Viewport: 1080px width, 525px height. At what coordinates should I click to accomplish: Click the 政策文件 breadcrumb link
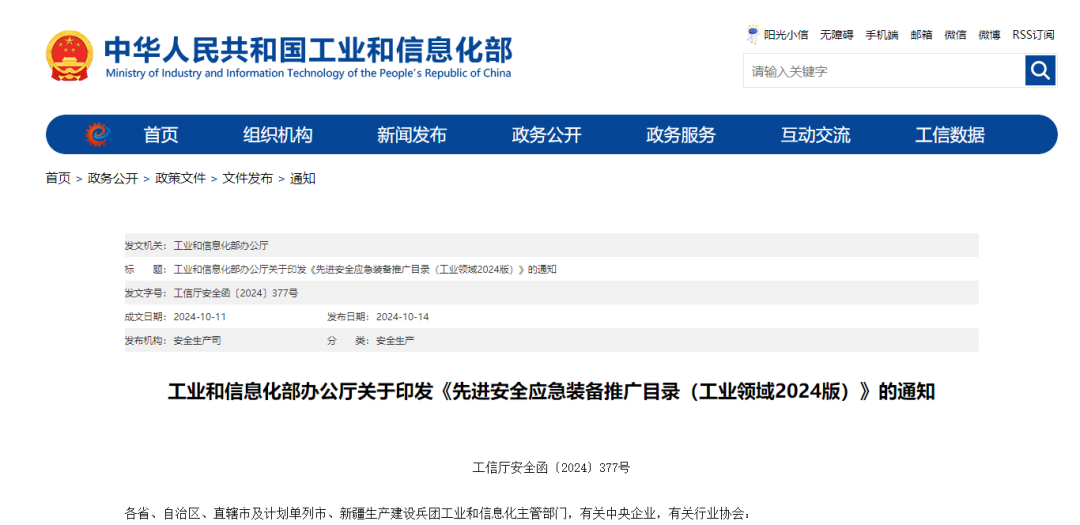tap(180, 178)
